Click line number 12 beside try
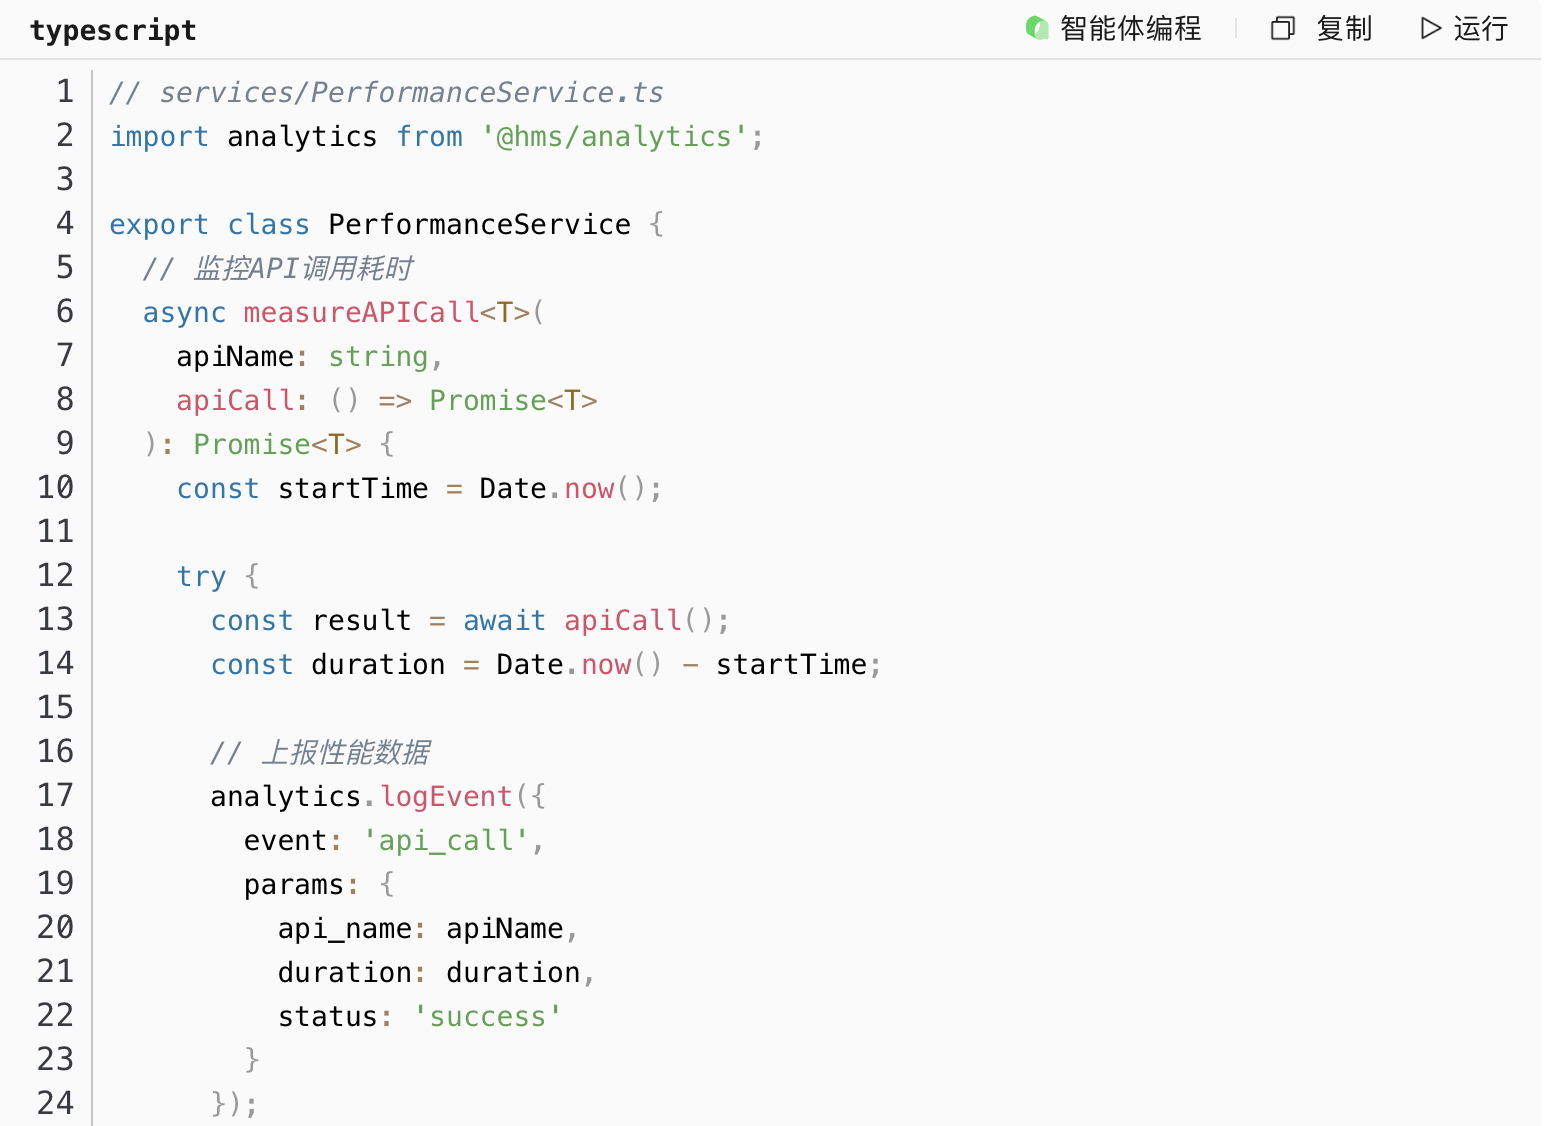Viewport: 1544px width, 1126px height. pyautogui.click(x=56, y=575)
